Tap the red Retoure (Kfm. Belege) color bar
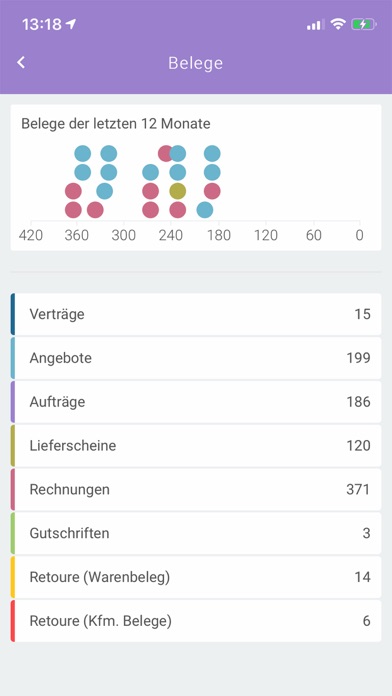The width and height of the screenshot is (392, 696). click(13, 621)
